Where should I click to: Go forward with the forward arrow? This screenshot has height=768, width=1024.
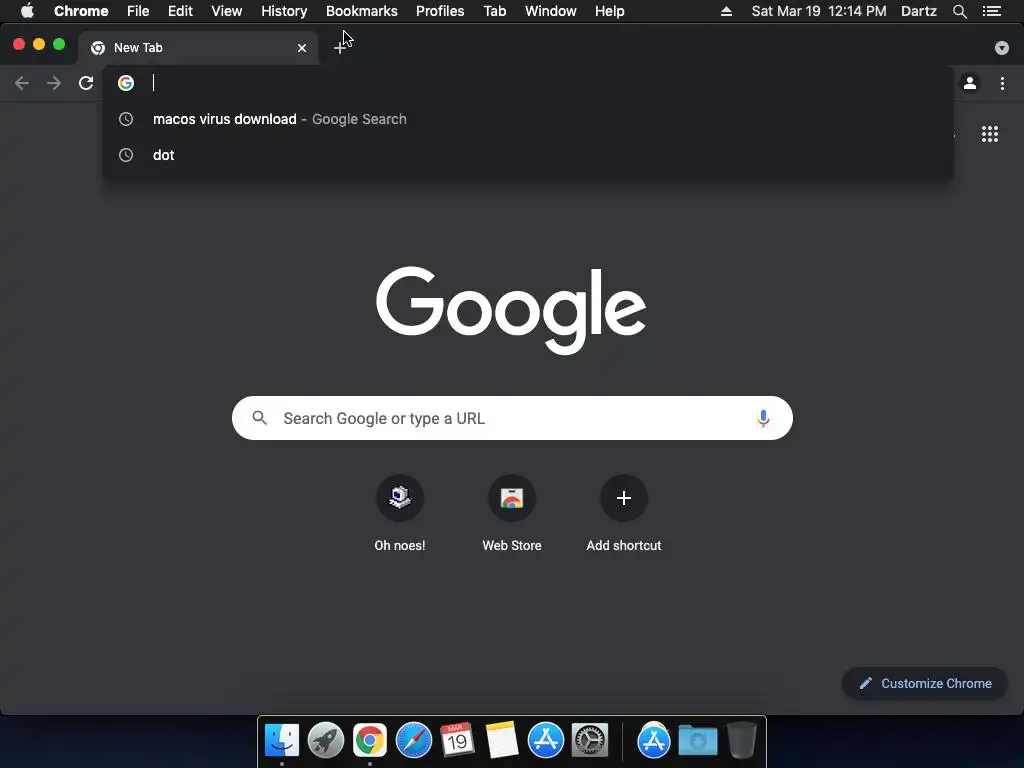pos(54,83)
